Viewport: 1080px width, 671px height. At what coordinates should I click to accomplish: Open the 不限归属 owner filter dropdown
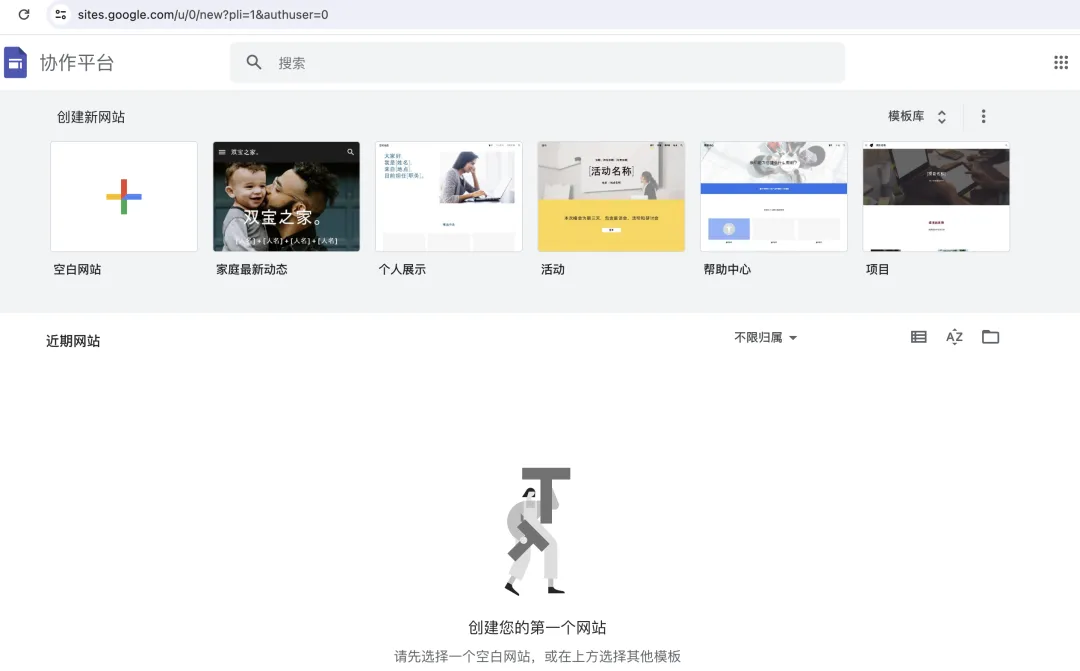click(x=765, y=338)
